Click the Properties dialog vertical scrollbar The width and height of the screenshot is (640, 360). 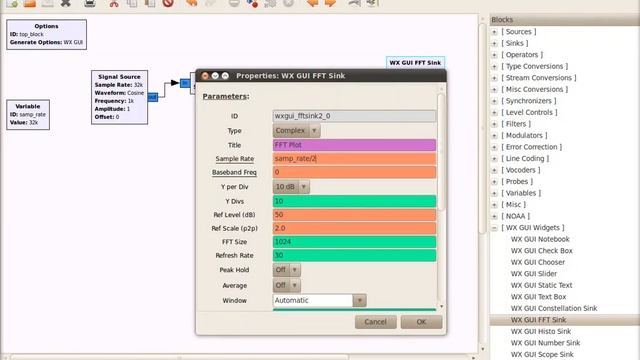click(441, 151)
